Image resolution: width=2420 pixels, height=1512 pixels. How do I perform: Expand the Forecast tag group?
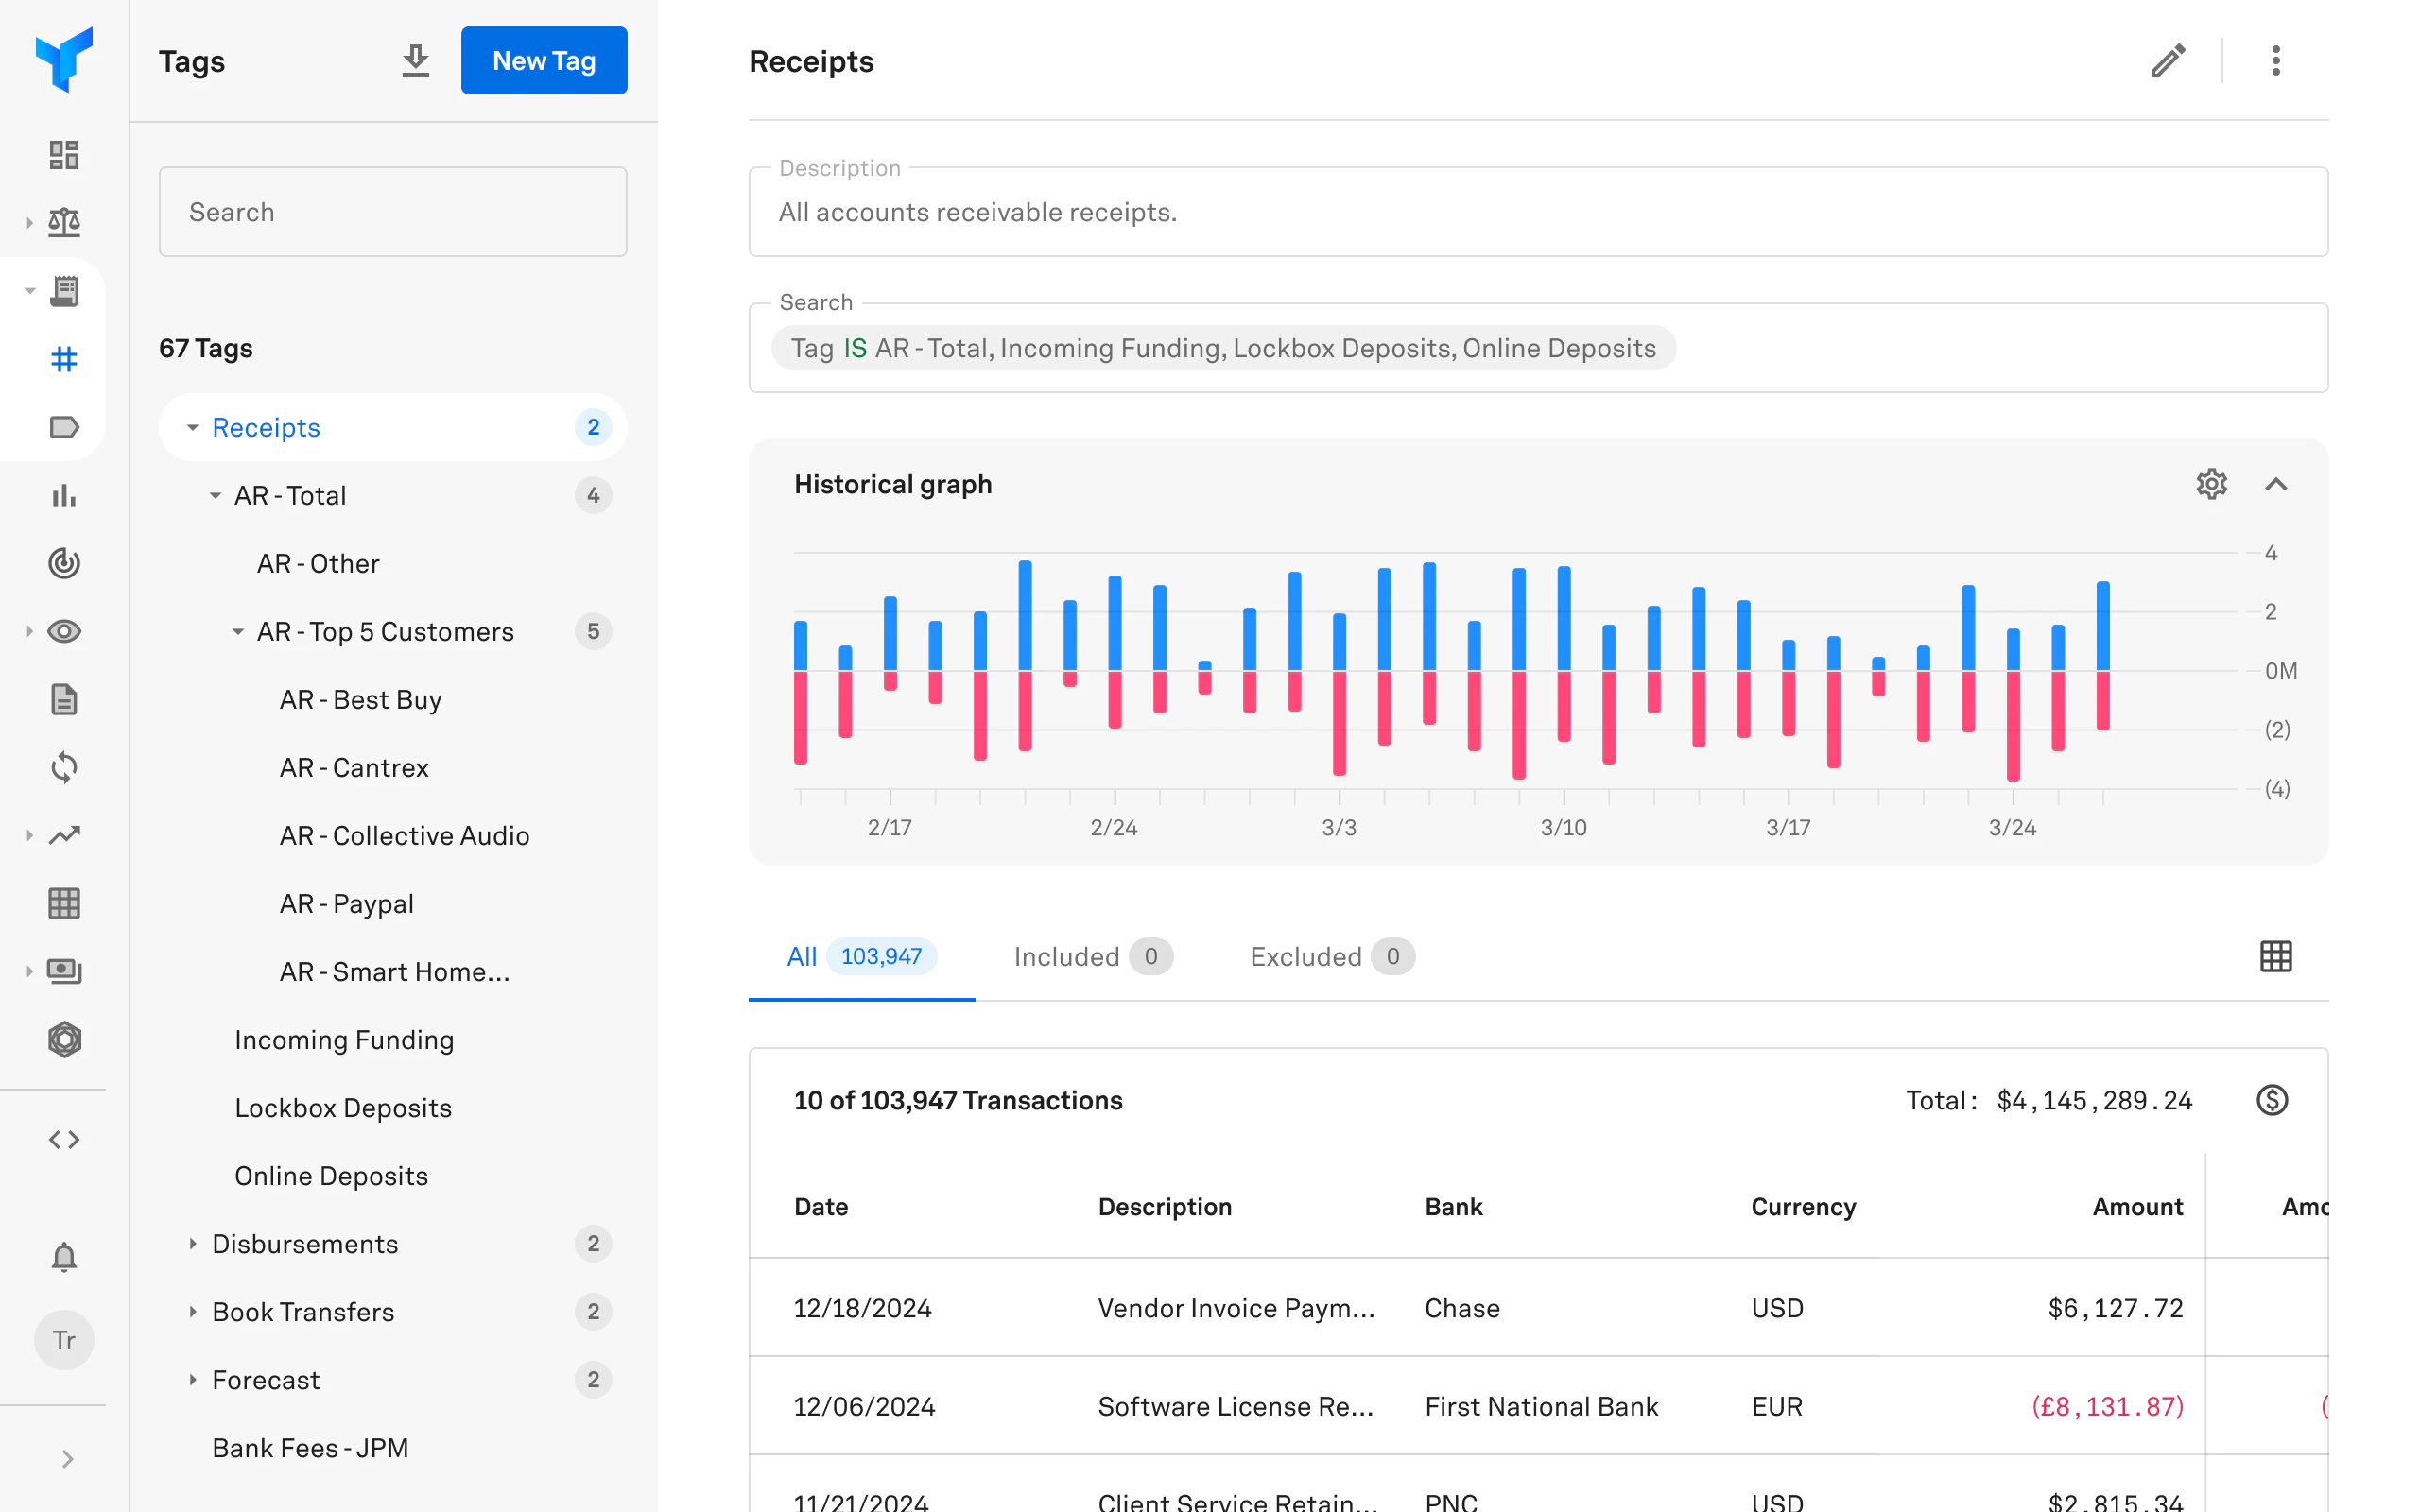point(193,1379)
